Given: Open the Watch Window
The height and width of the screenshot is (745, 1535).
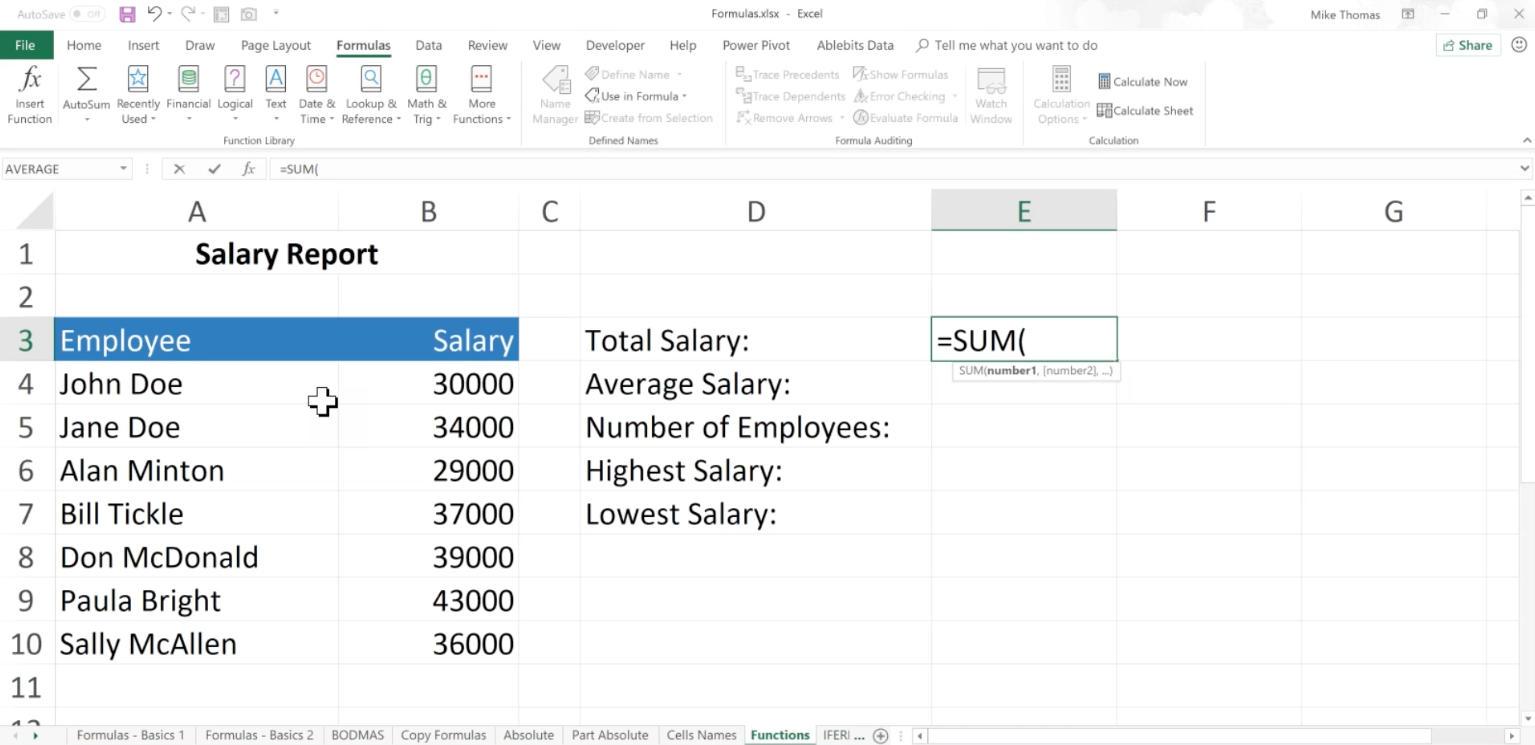Looking at the screenshot, I should point(991,93).
